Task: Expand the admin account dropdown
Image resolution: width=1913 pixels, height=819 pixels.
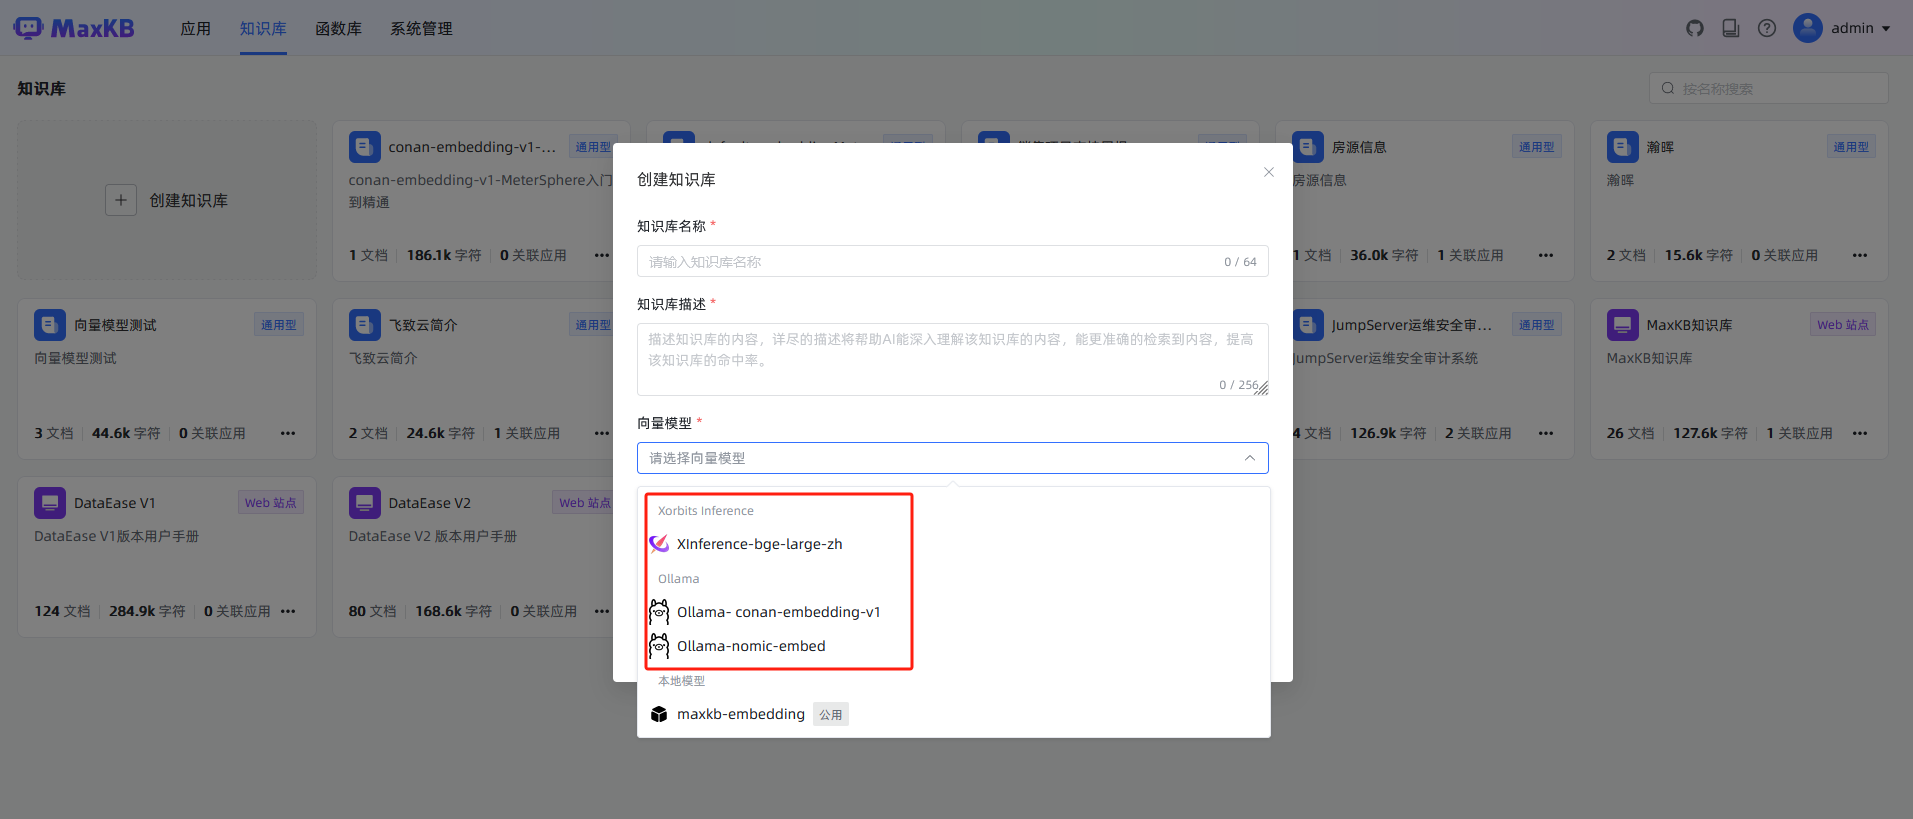Action: click(1886, 29)
